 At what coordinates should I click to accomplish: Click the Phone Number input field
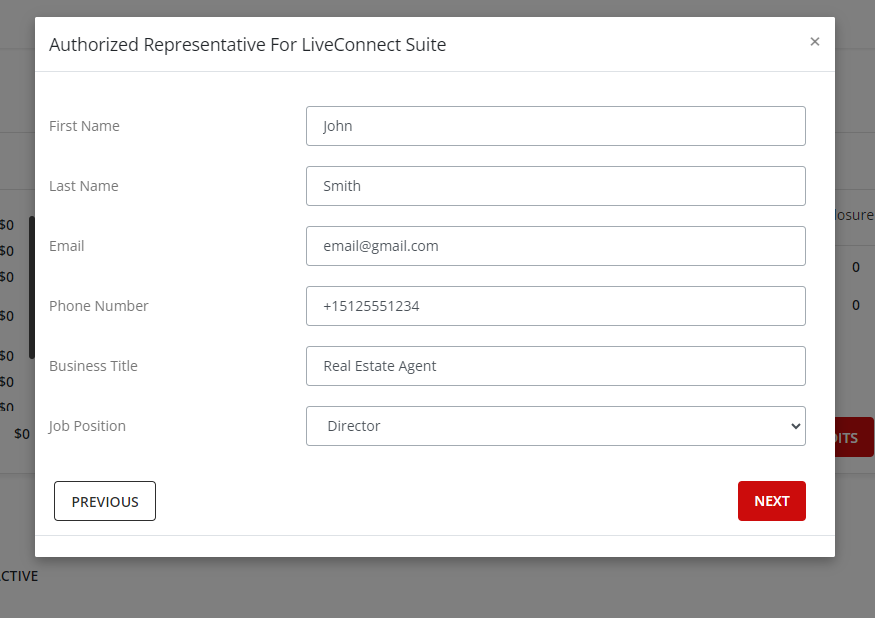pyautogui.click(x=555, y=306)
